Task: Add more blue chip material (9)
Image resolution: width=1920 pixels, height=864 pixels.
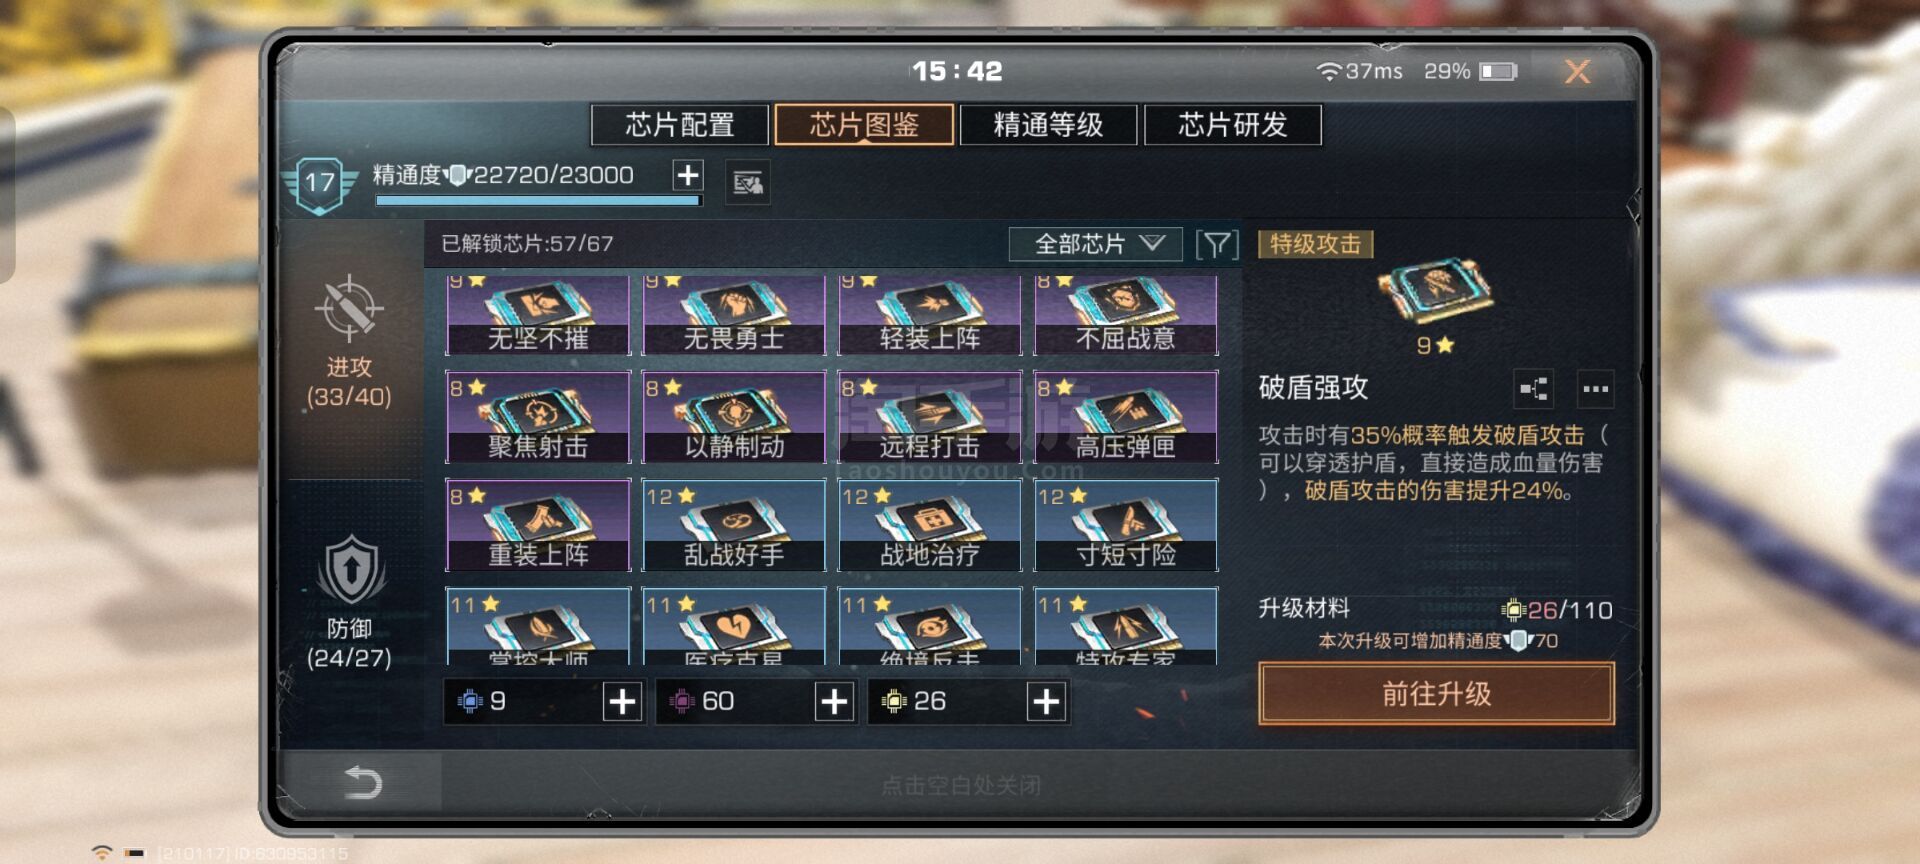Action: pos(622,702)
